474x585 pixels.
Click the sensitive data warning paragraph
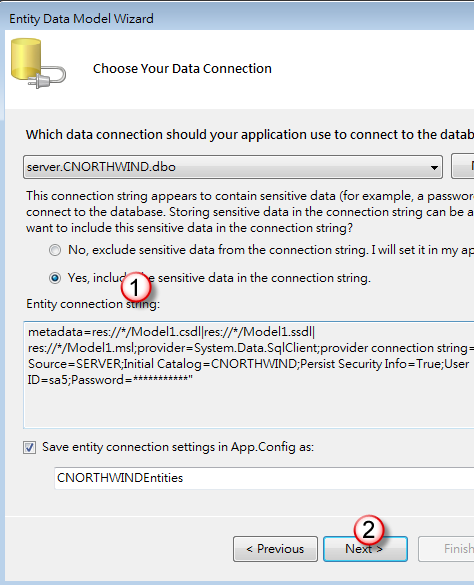pos(250,212)
